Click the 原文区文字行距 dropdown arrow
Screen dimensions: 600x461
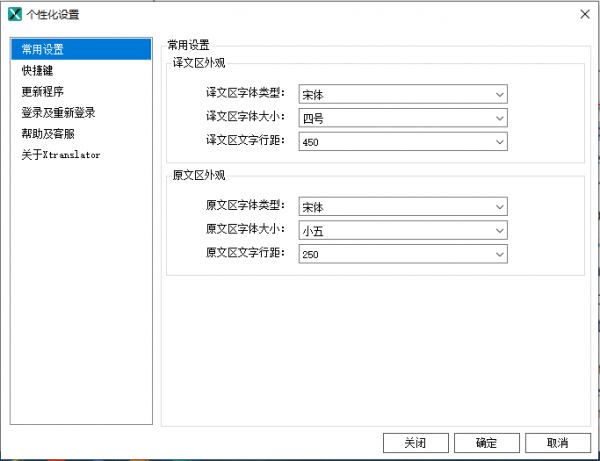click(x=499, y=254)
